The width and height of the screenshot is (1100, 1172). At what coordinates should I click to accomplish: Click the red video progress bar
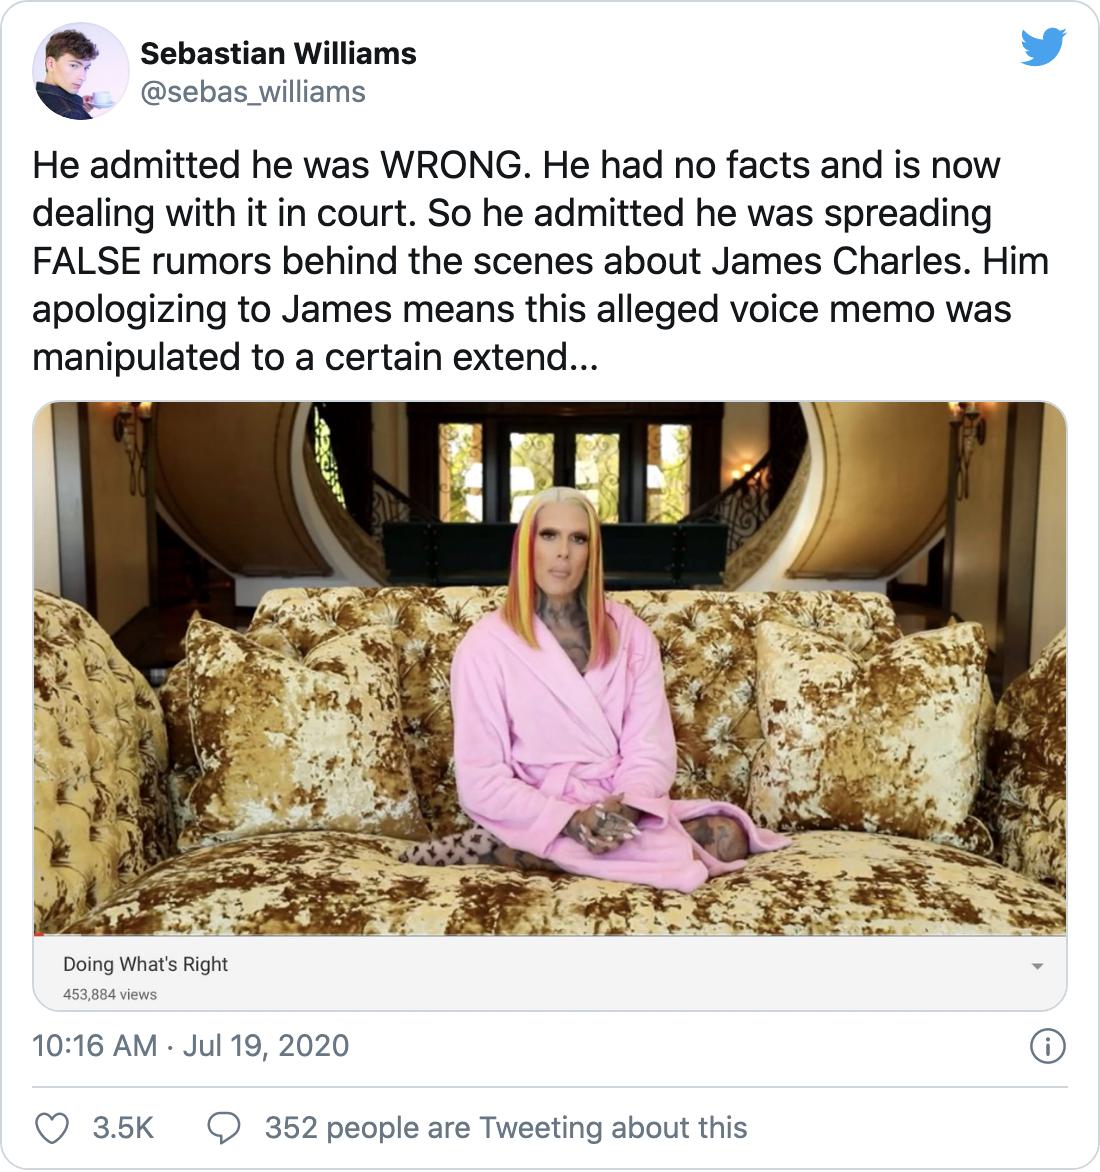(40, 934)
